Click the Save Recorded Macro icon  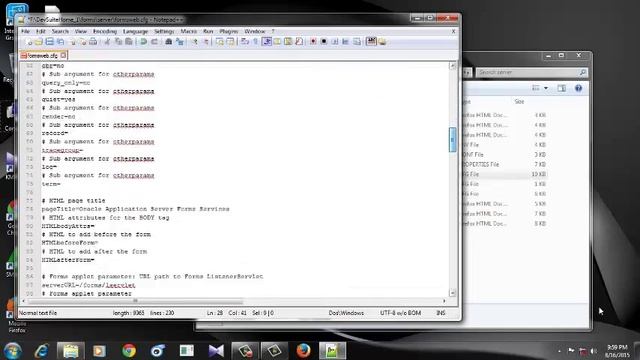point(357,42)
